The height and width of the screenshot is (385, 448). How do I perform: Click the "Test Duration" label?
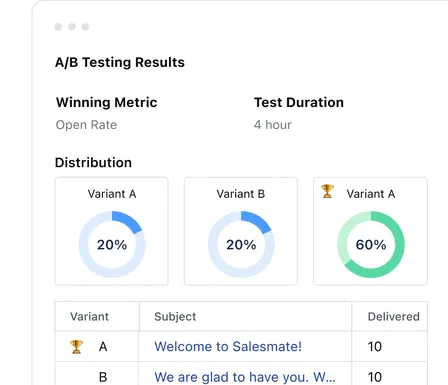(x=299, y=102)
